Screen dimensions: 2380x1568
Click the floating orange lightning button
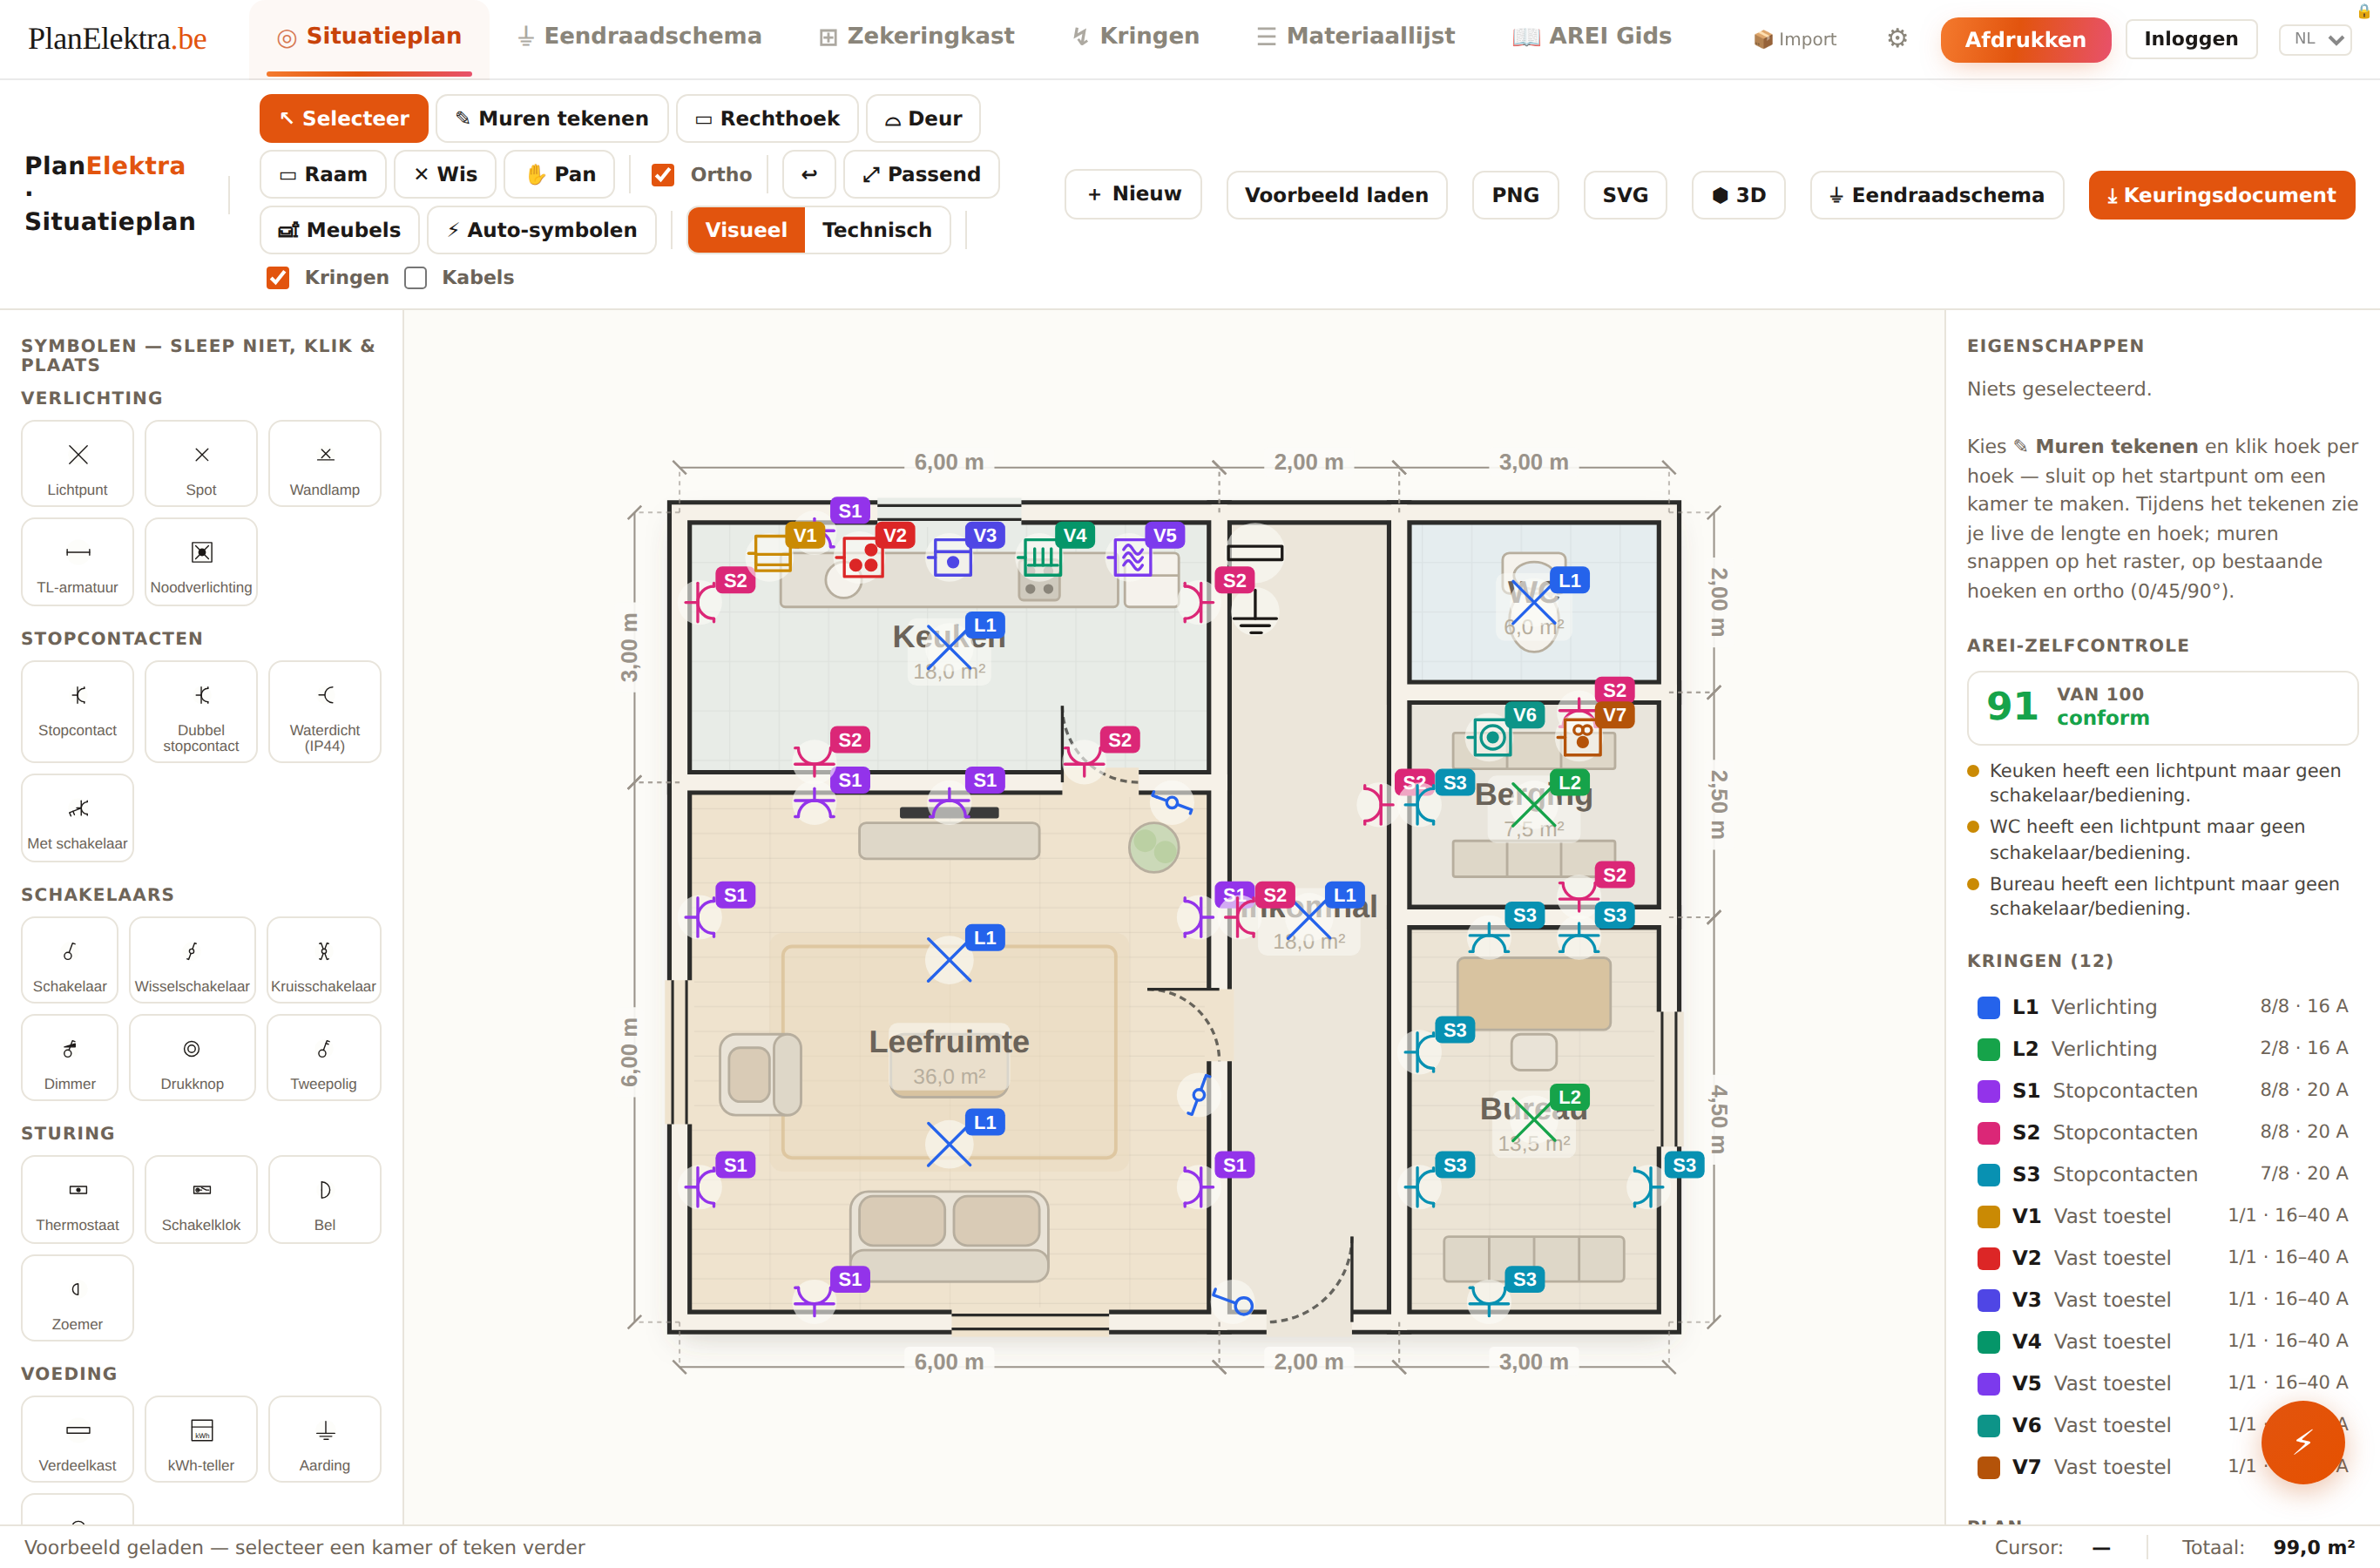[2302, 1441]
